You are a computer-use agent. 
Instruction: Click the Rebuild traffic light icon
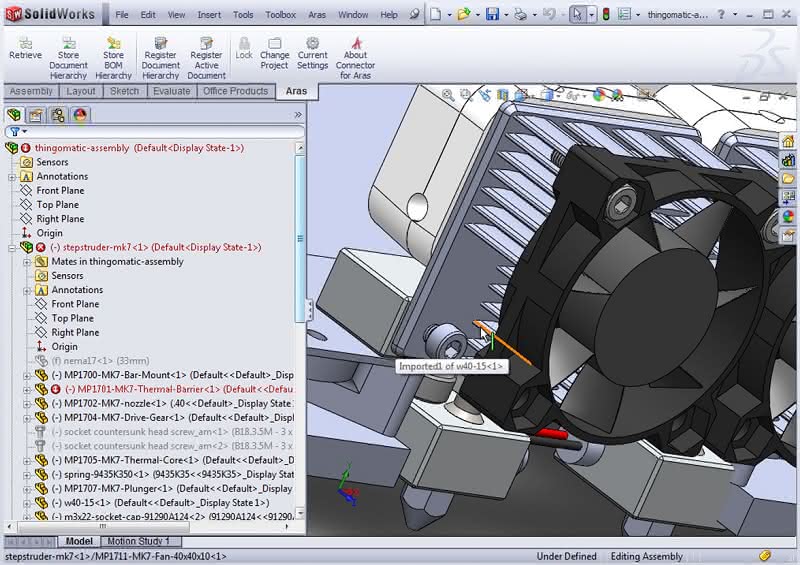[606, 14]
